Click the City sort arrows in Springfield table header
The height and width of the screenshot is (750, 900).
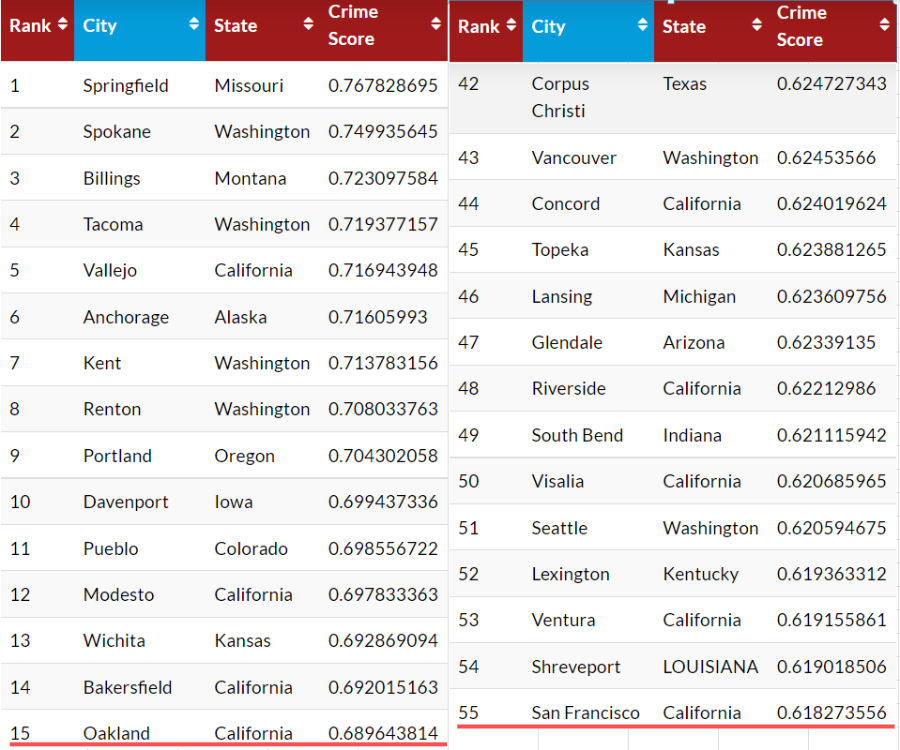point(194,25)
